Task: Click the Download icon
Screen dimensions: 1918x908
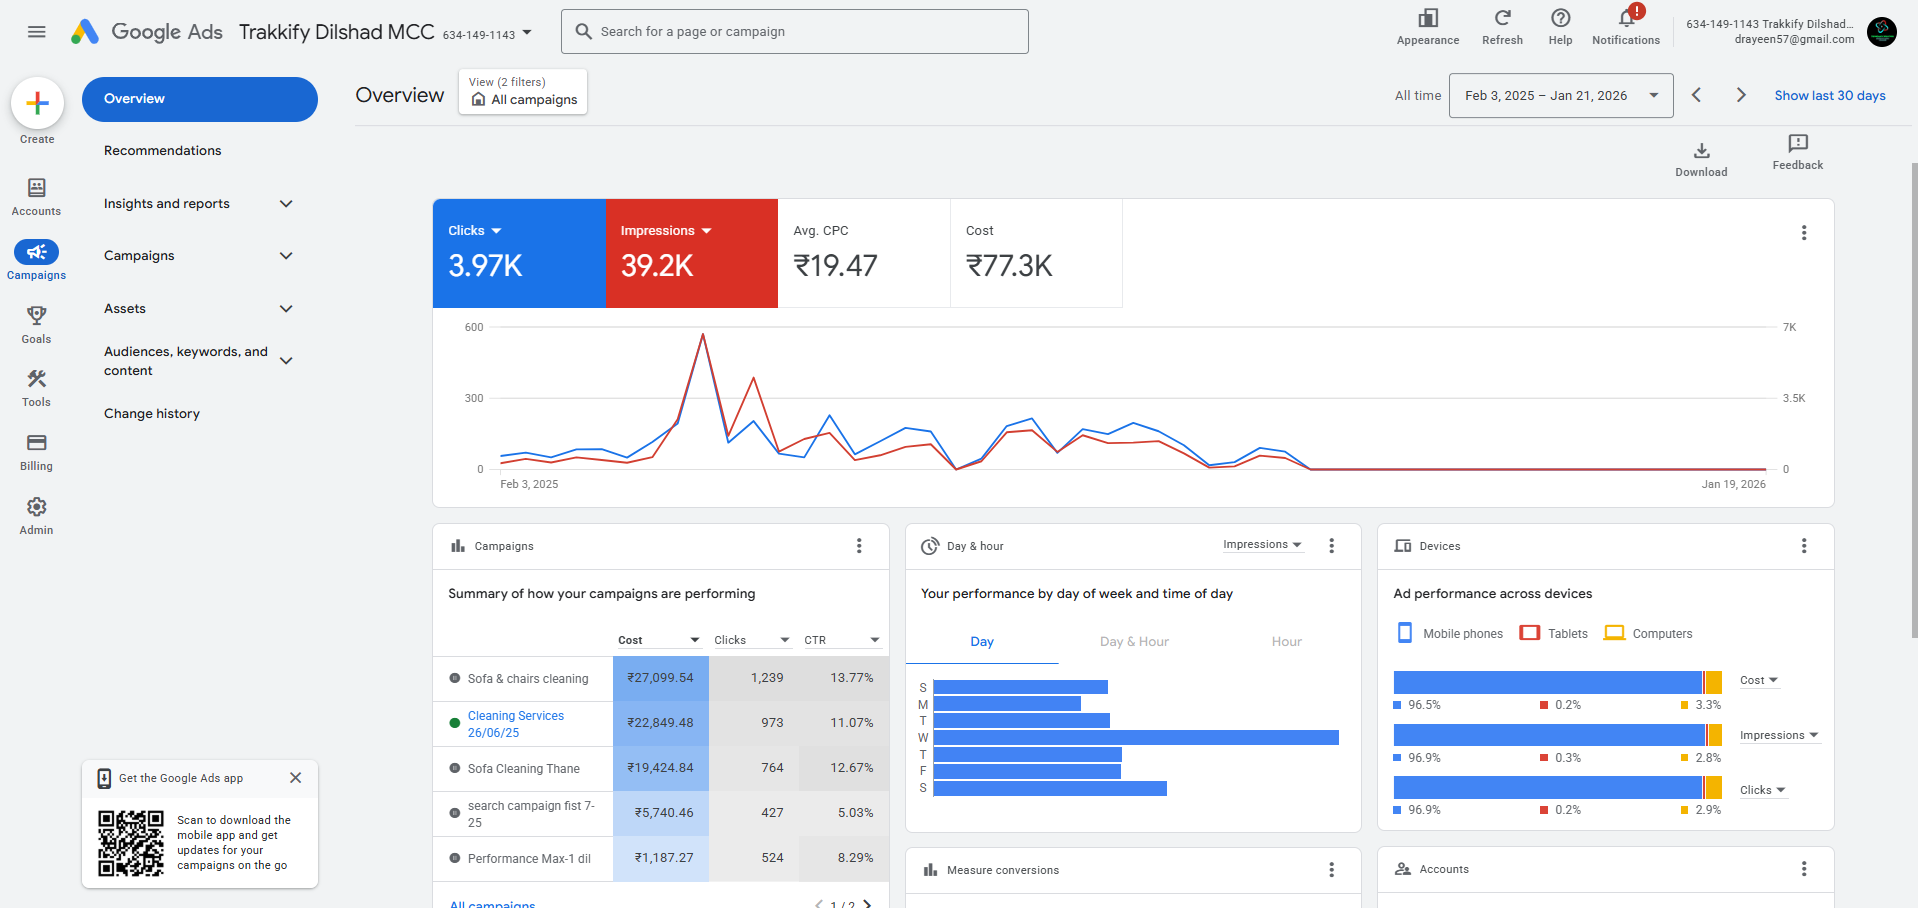Action: pos(1701,151)
